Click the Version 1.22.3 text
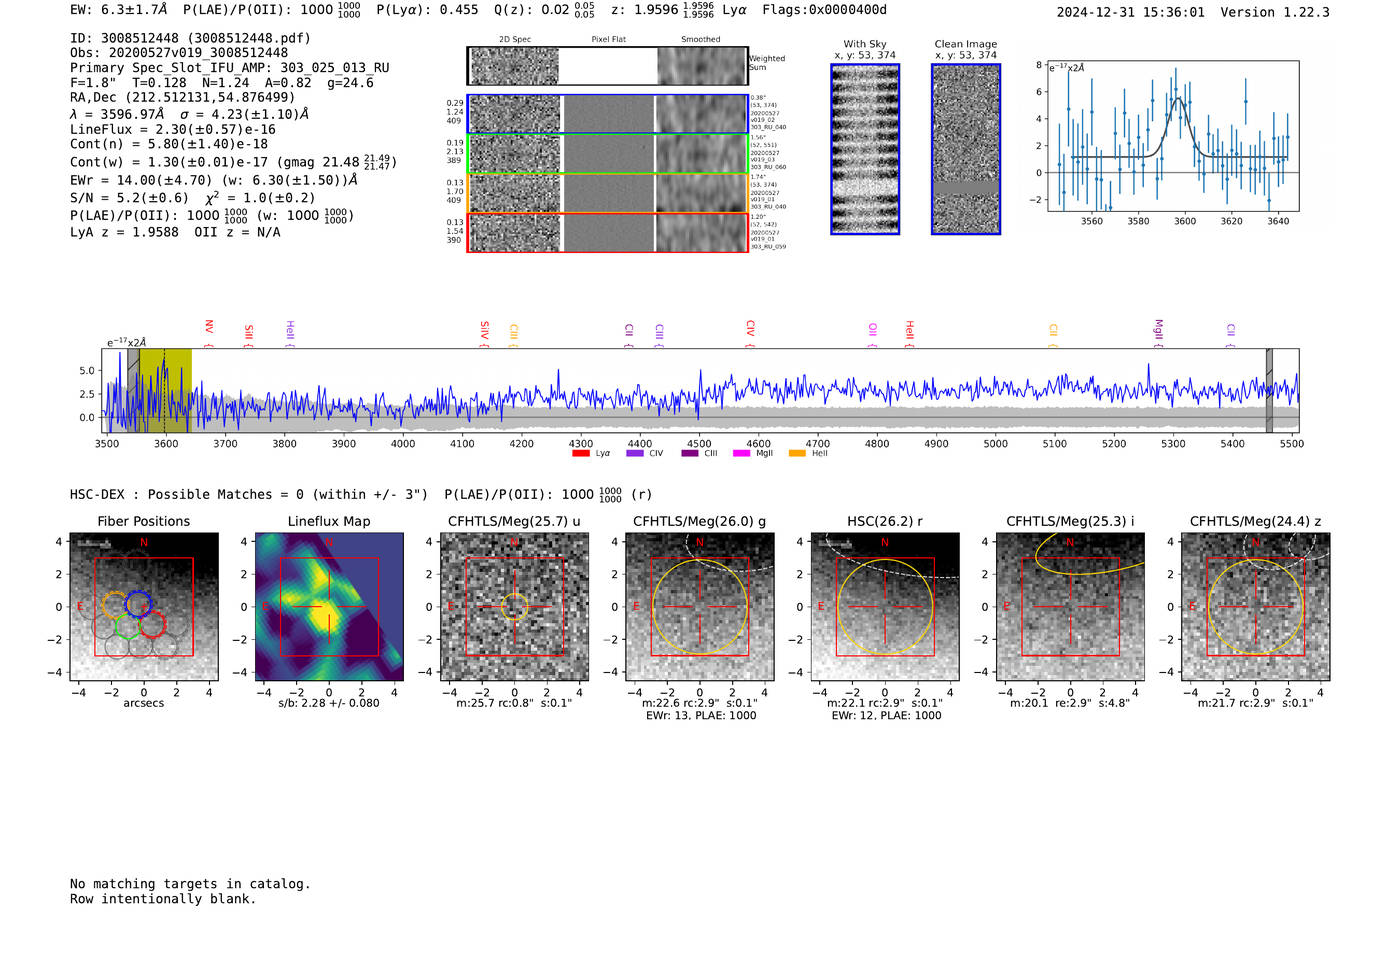This screenshot has width=1400, height=953. (1275, 12)
